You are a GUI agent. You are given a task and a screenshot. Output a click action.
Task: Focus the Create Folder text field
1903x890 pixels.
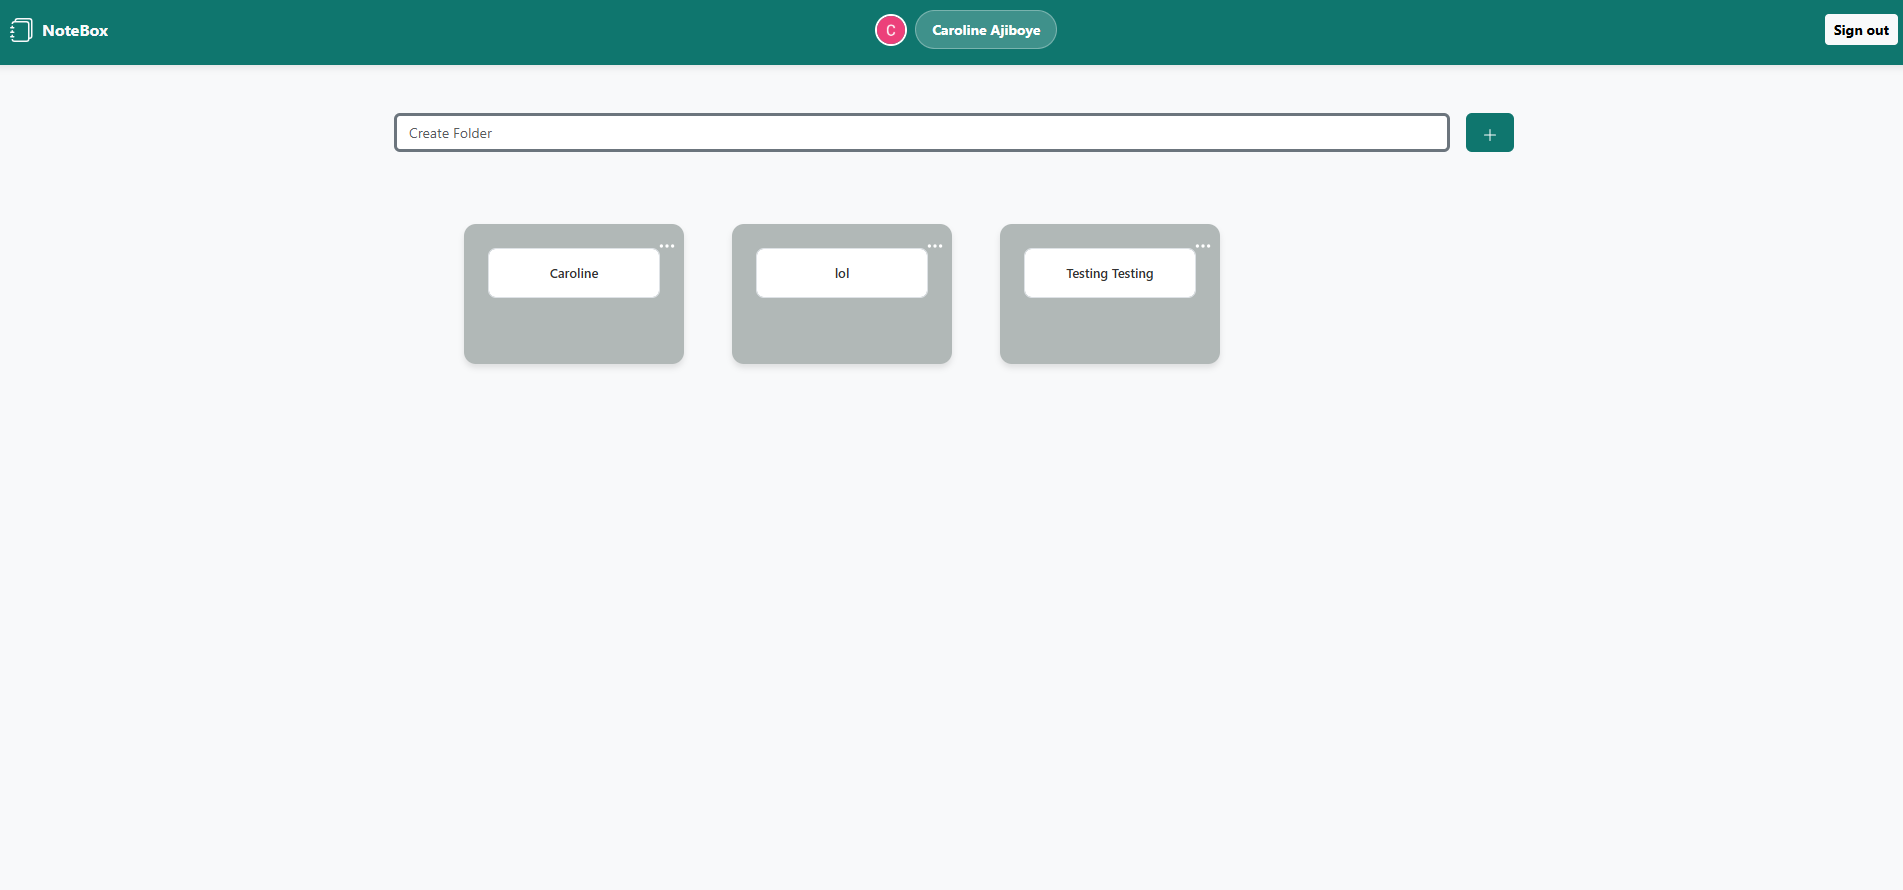(x=921, y=133)
